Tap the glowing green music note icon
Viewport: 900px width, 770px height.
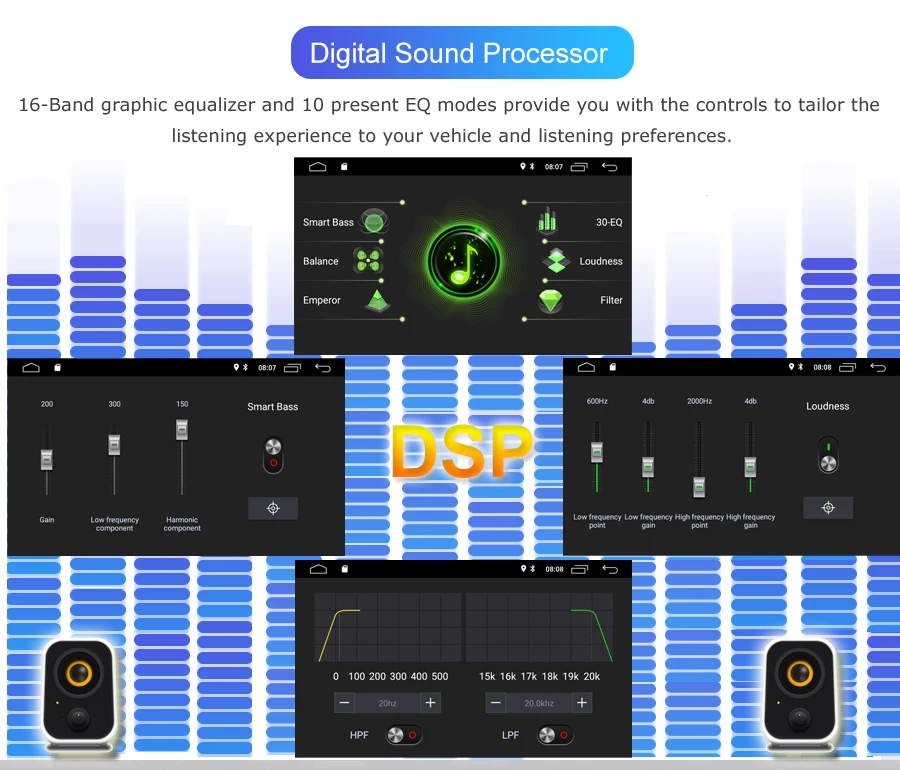(463, 260)
